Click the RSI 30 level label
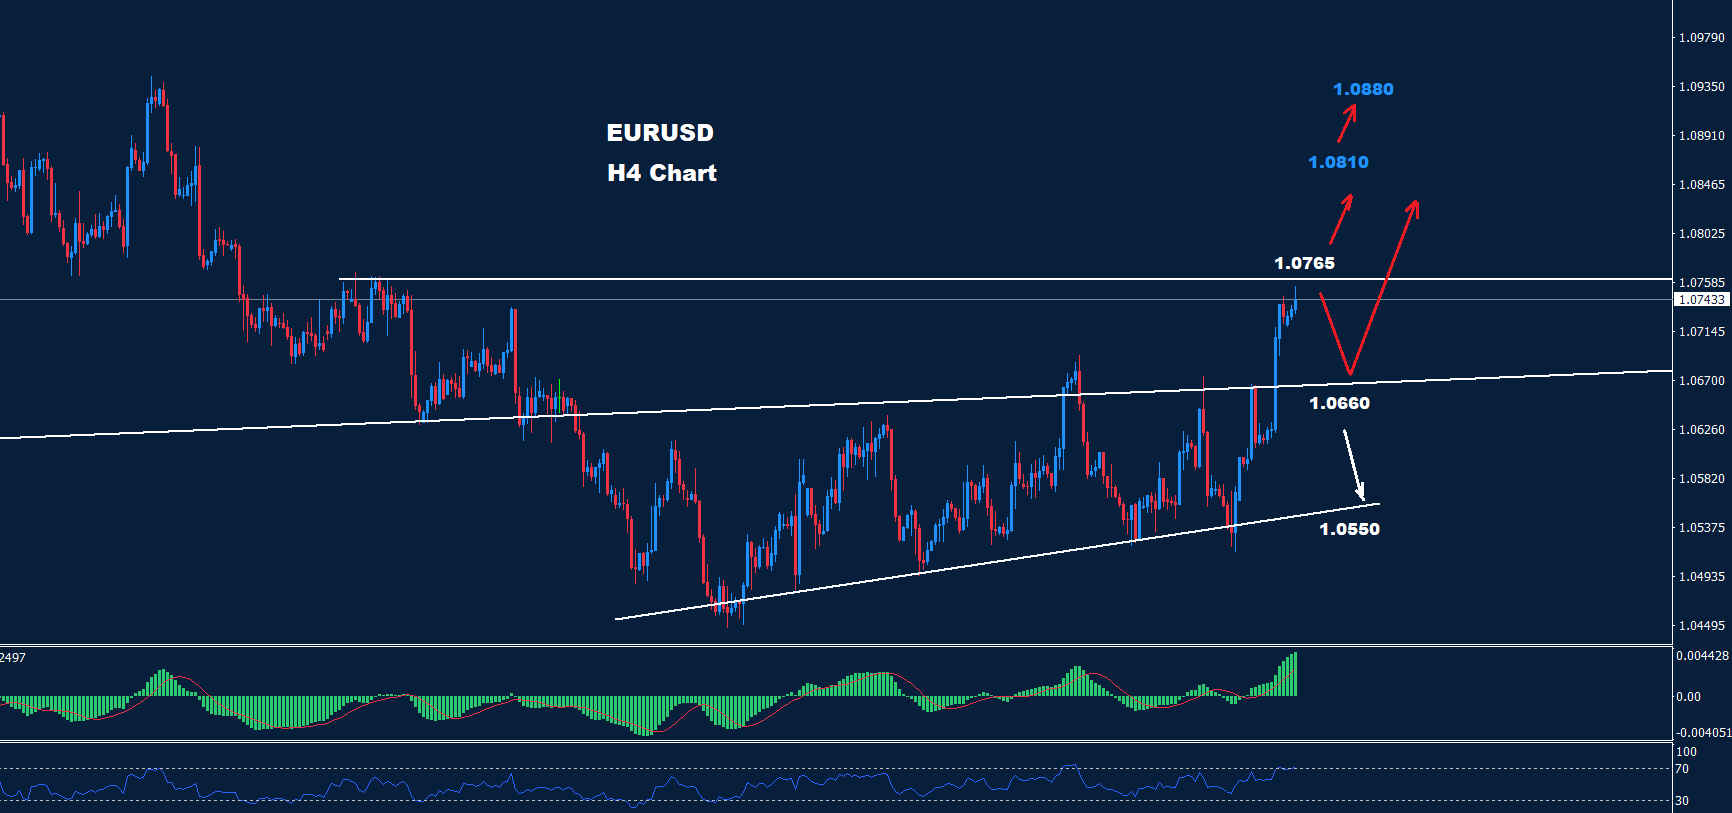The width and height of the screenshot is (1732, 813). (1682, 801)
